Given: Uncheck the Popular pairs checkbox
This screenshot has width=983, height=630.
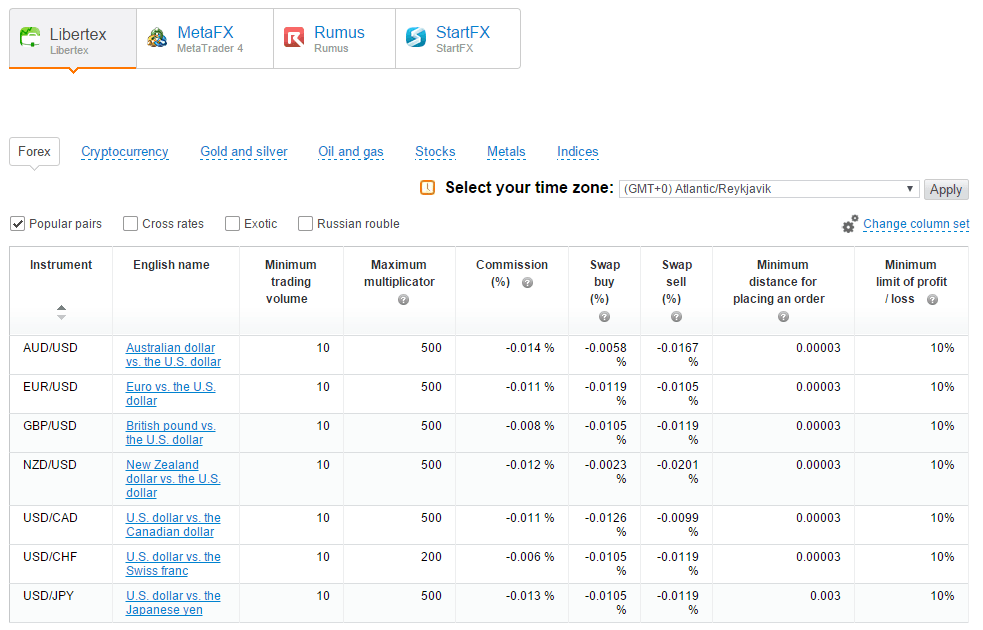Looking at the screenshot, I should pos(17,223).
